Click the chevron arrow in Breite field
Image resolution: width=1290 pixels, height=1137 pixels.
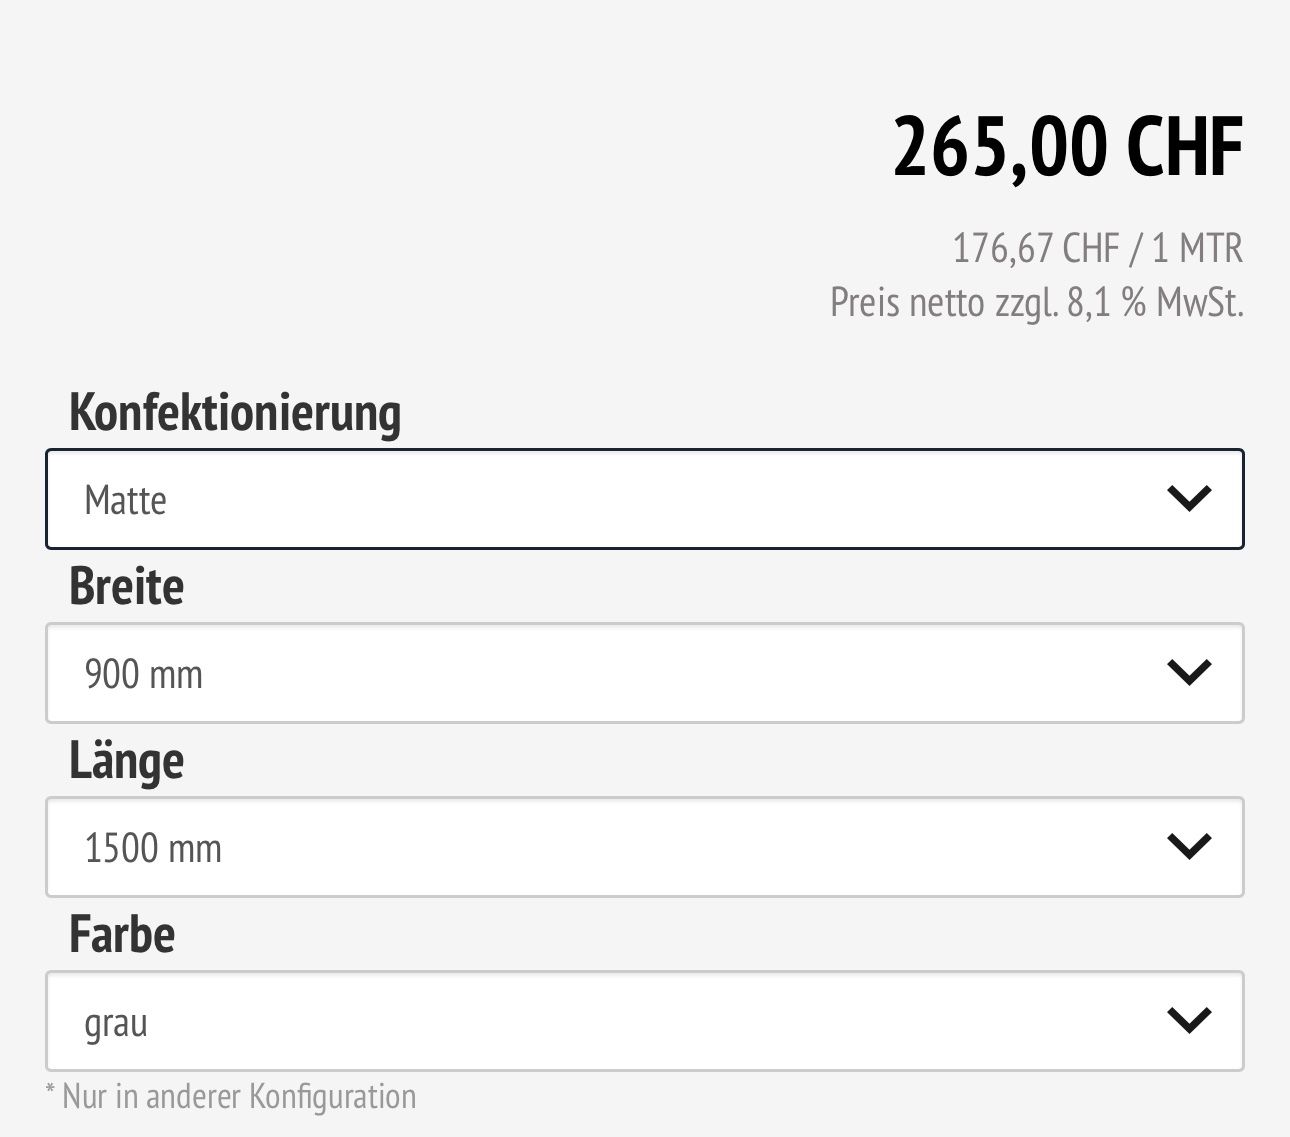tap(1189, 672)
